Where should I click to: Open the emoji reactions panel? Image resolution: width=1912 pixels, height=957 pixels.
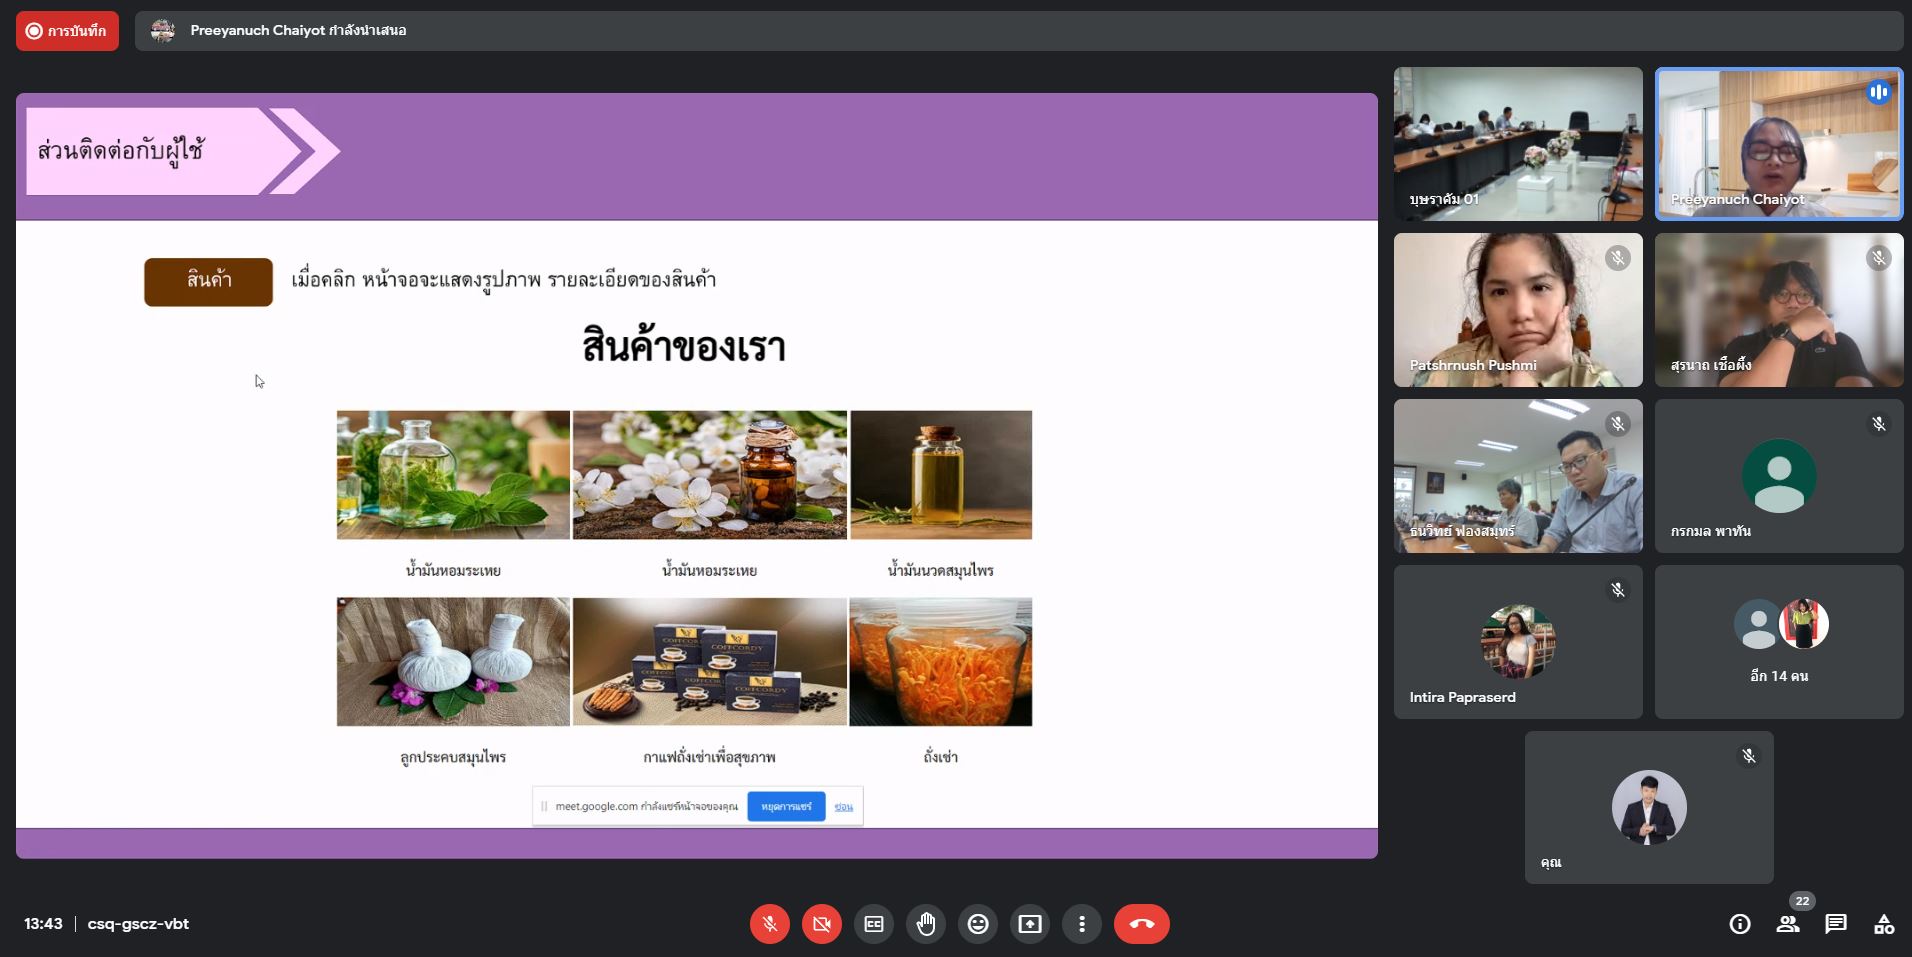tap(978, 924)
